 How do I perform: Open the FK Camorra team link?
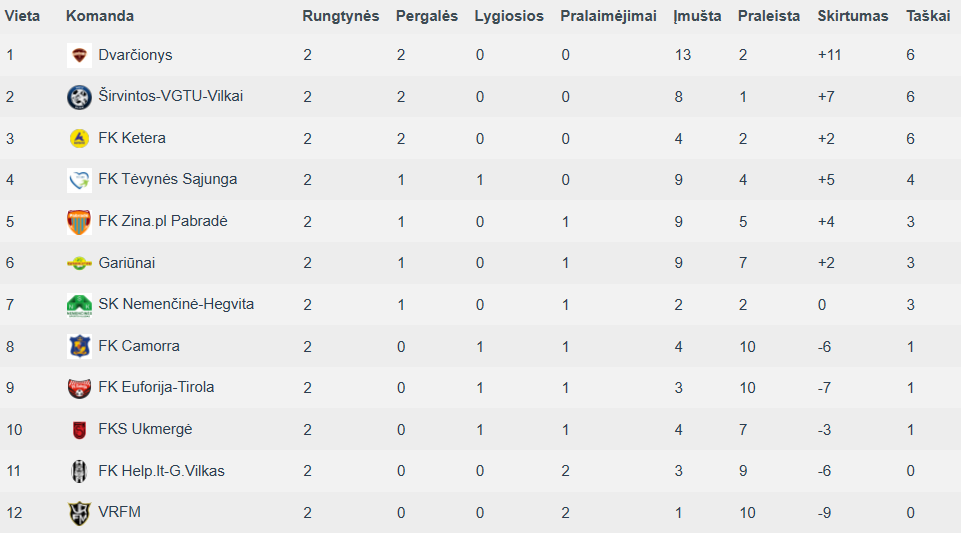pos(139,346)
